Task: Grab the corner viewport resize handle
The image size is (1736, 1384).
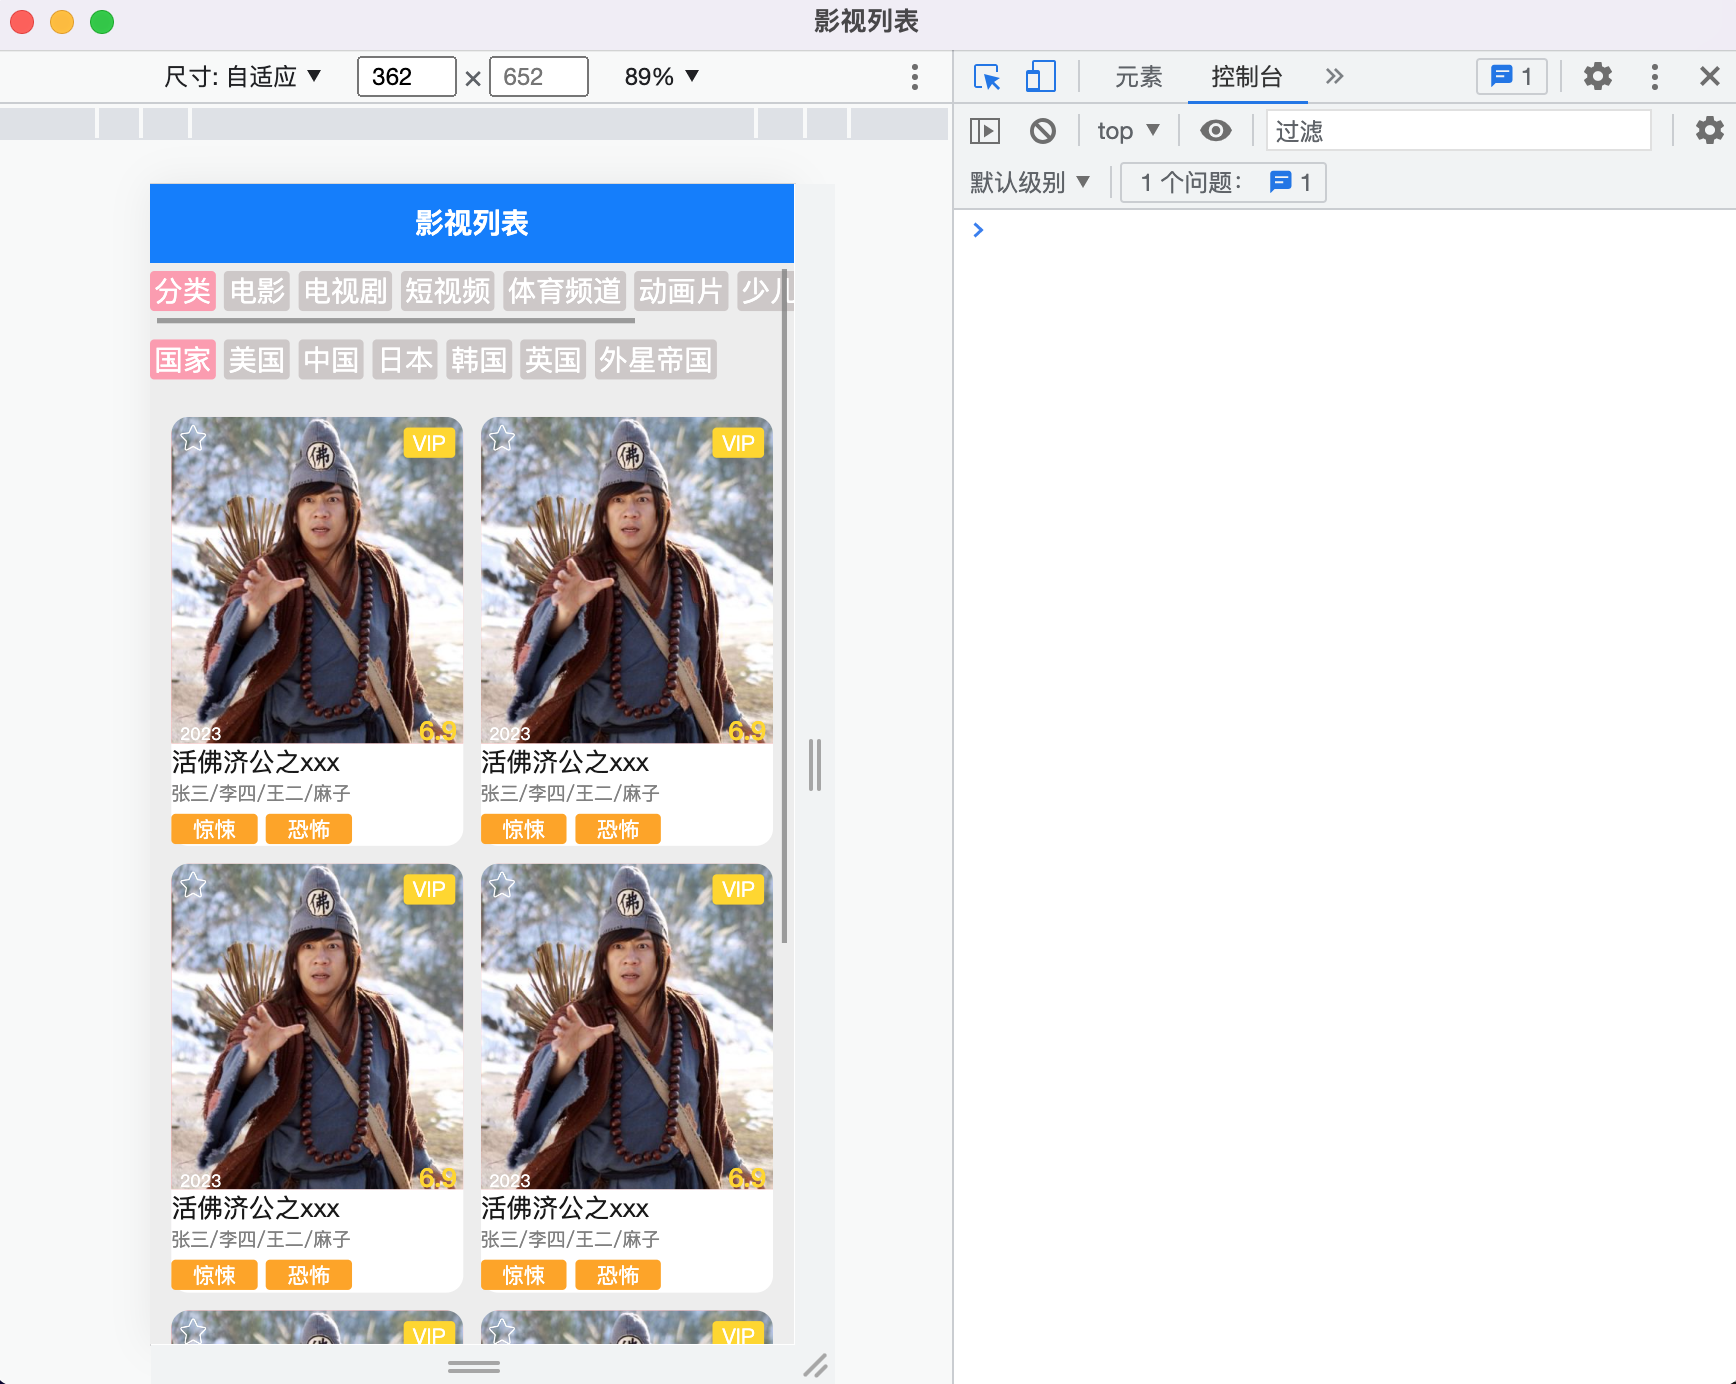Action: click(815, 1366)
